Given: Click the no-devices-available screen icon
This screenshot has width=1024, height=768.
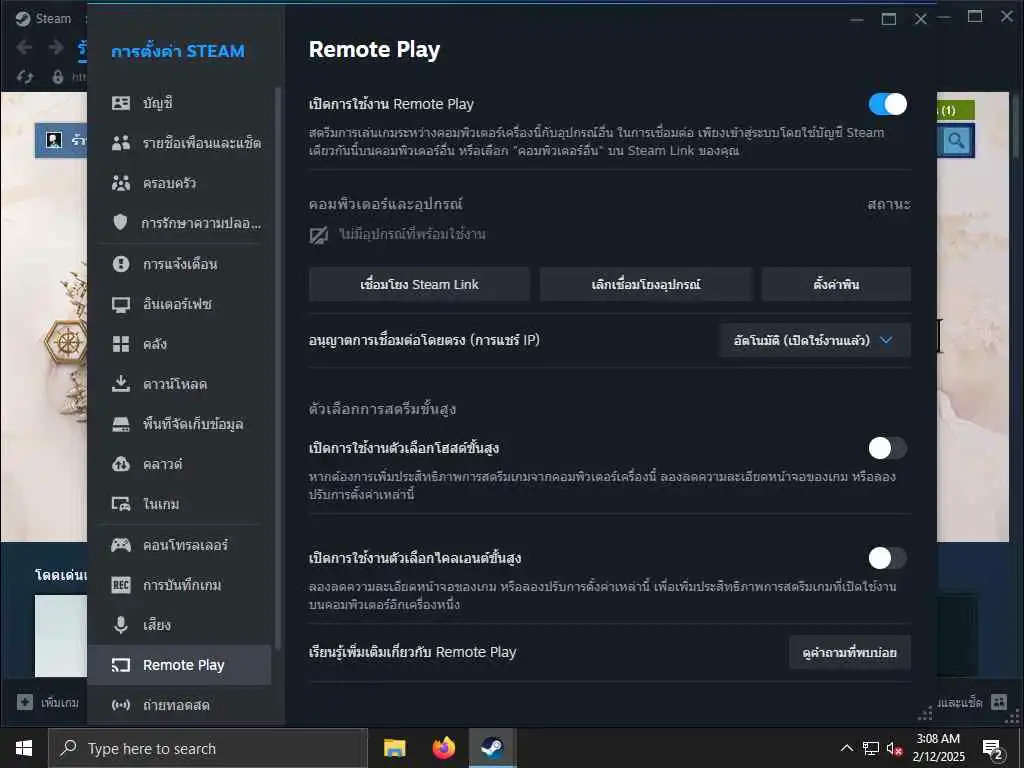Looking at the screenshot, I should [319, 235].
